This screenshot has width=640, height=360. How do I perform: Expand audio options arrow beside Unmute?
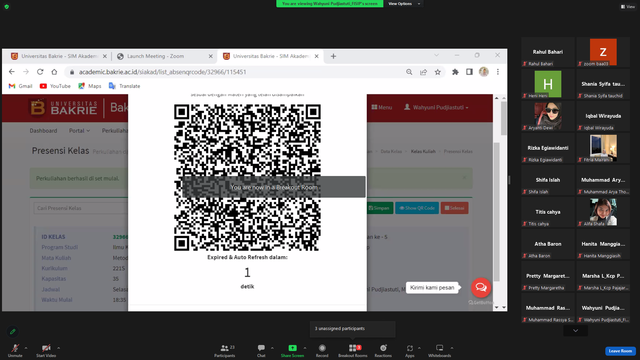coord(26,348)
